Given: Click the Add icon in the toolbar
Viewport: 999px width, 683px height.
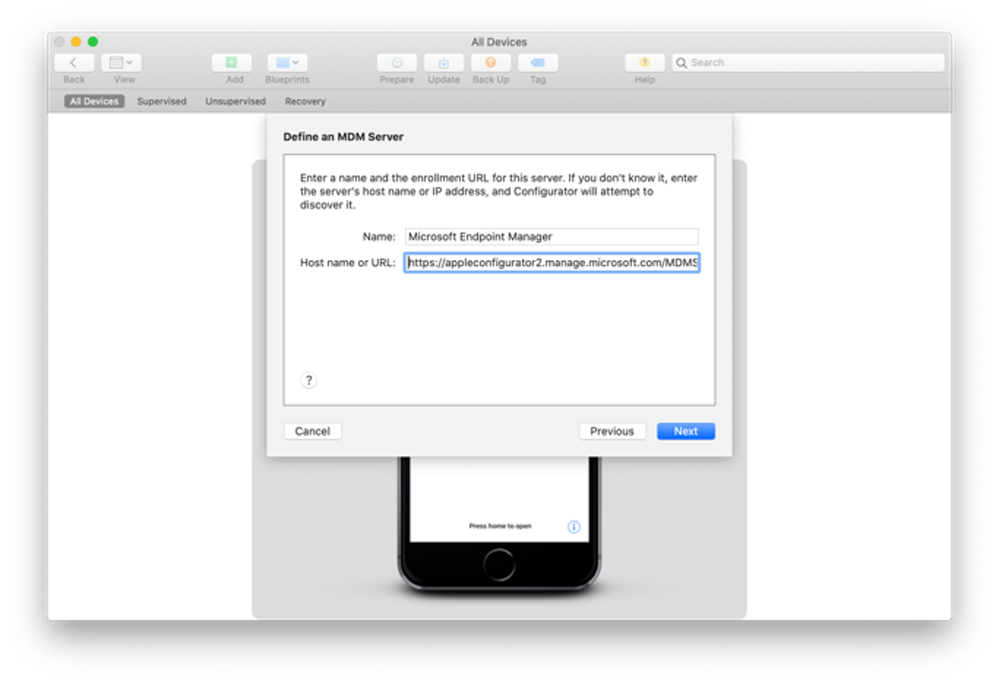Looking at the screenshot, I should (x=232, y=62).
